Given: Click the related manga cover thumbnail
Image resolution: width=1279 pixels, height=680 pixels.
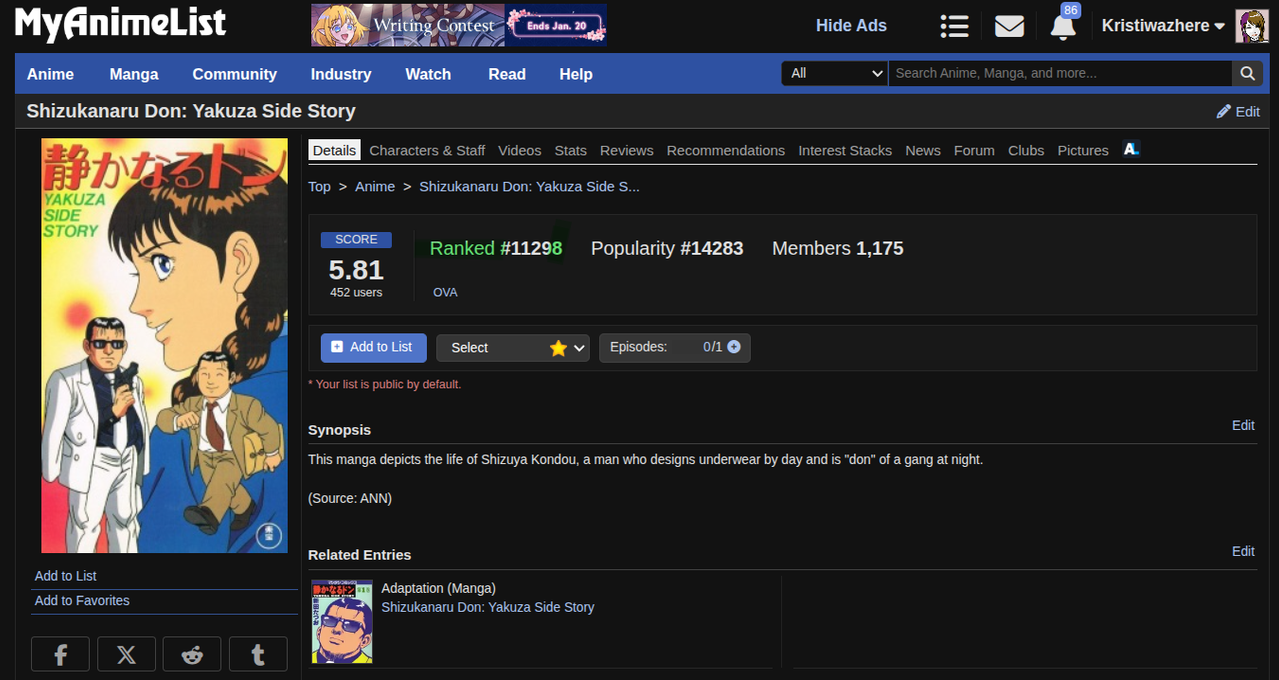Looking at the screenshot, I should 342,622.
